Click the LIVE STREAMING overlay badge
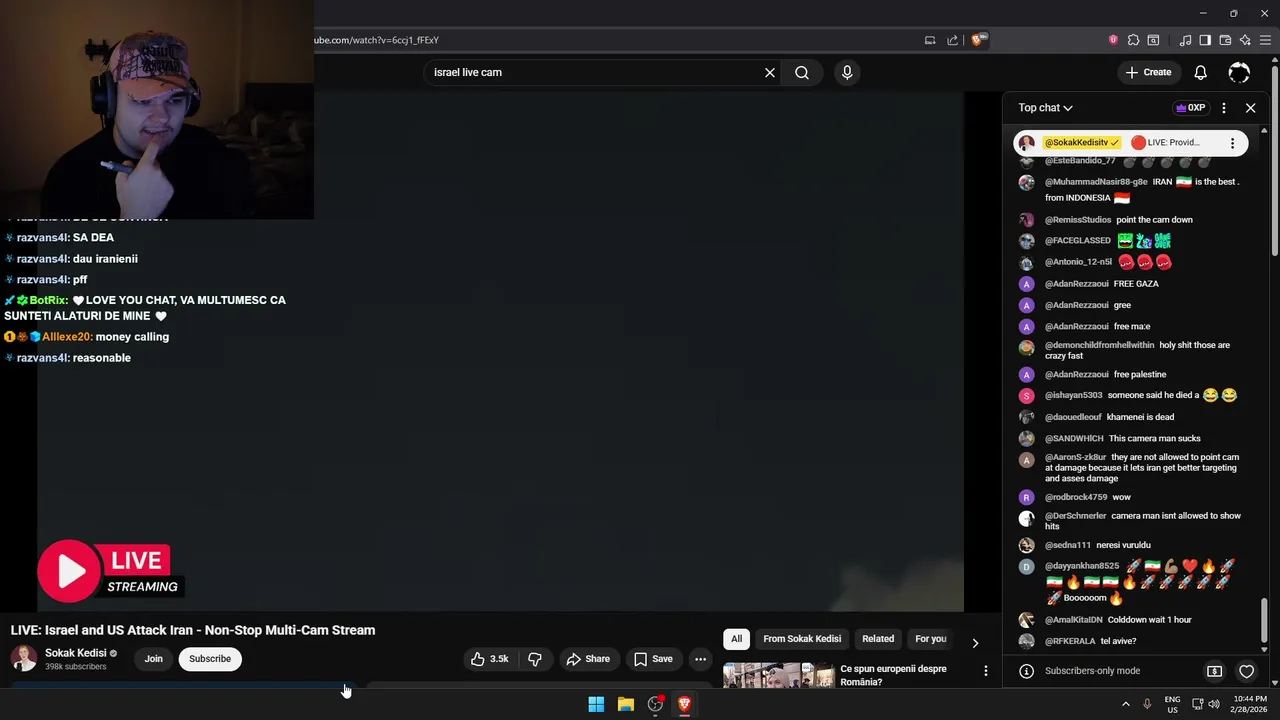The height and width of the screenshot is (720, 1280). (x=110, y=572)
